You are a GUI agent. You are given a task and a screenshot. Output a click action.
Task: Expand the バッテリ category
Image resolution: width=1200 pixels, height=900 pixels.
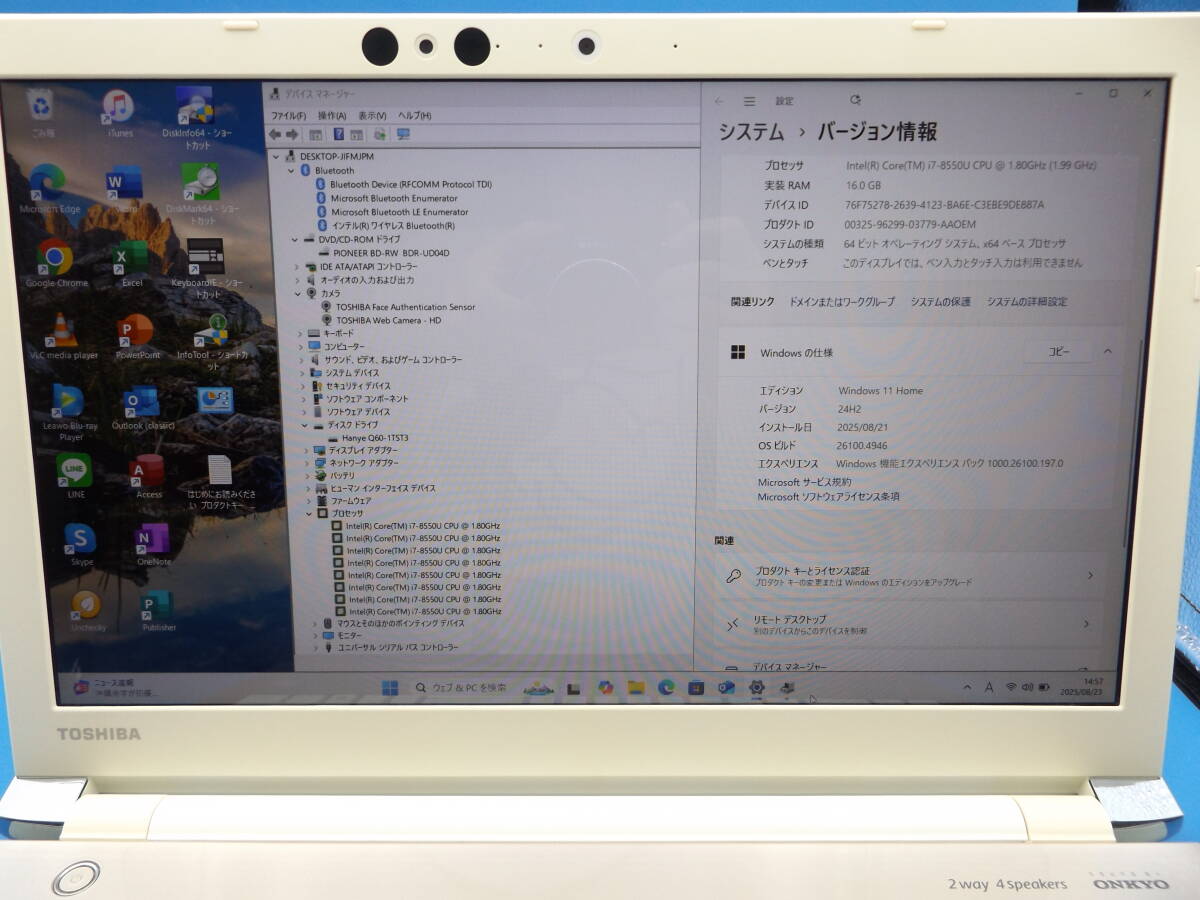309,476
